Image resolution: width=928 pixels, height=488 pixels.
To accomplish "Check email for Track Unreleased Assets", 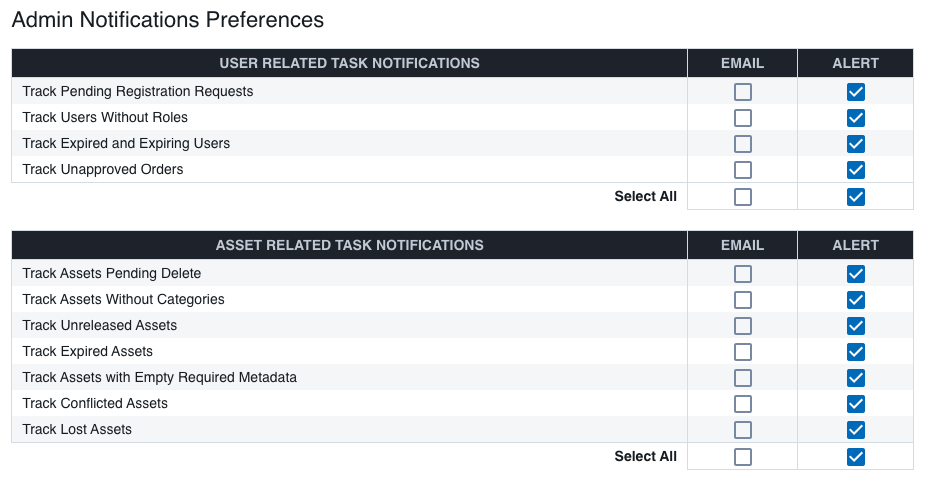I will [743, 326].
